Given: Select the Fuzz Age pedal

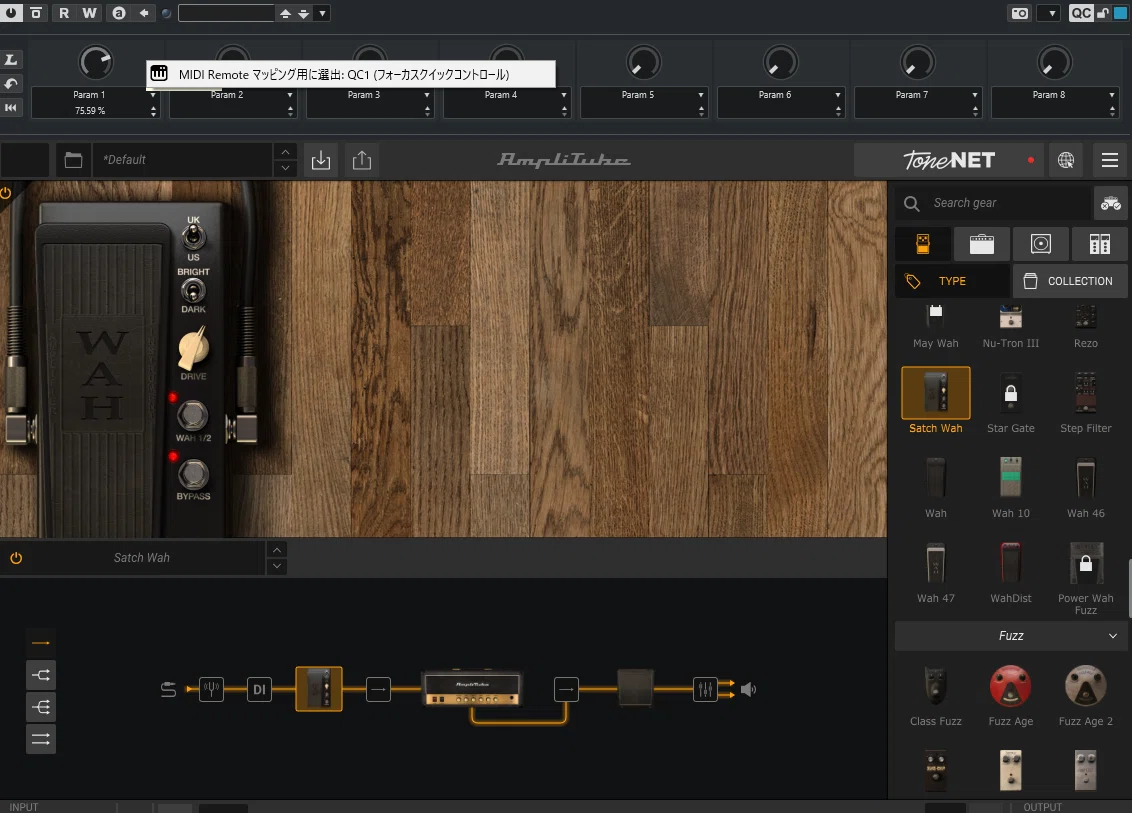Looking at the screenshot, I should (x=1011, y=695).
